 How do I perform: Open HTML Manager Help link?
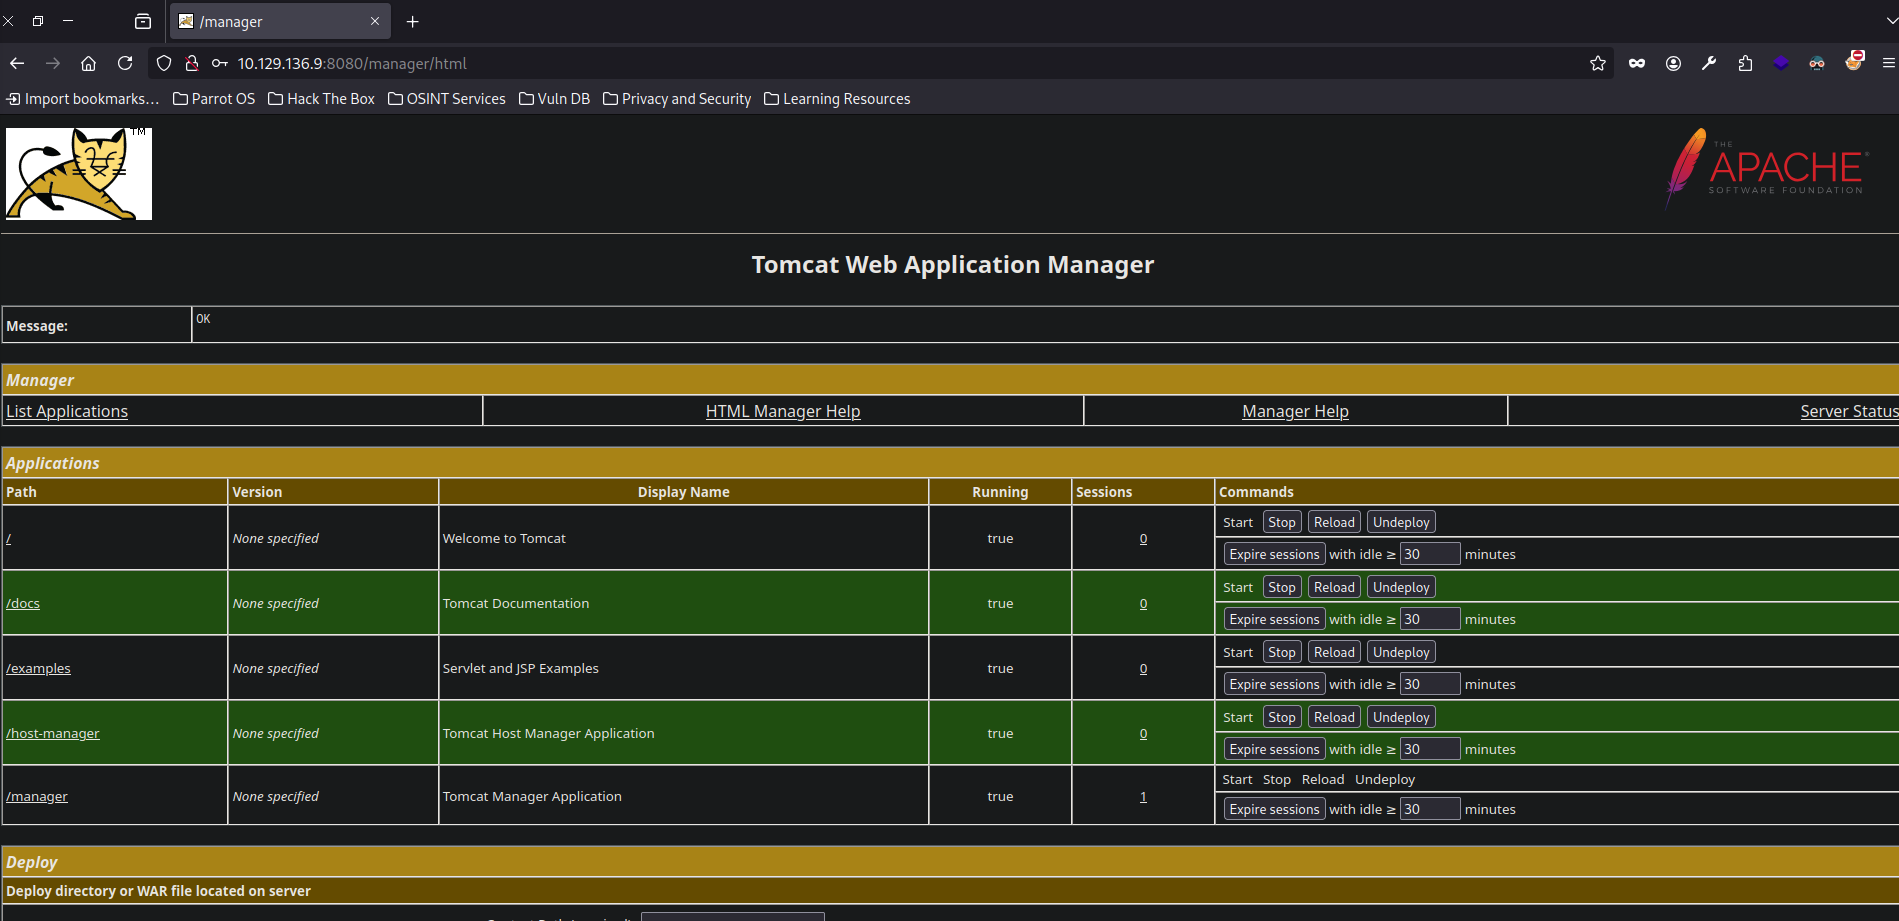tap(783, 411)
